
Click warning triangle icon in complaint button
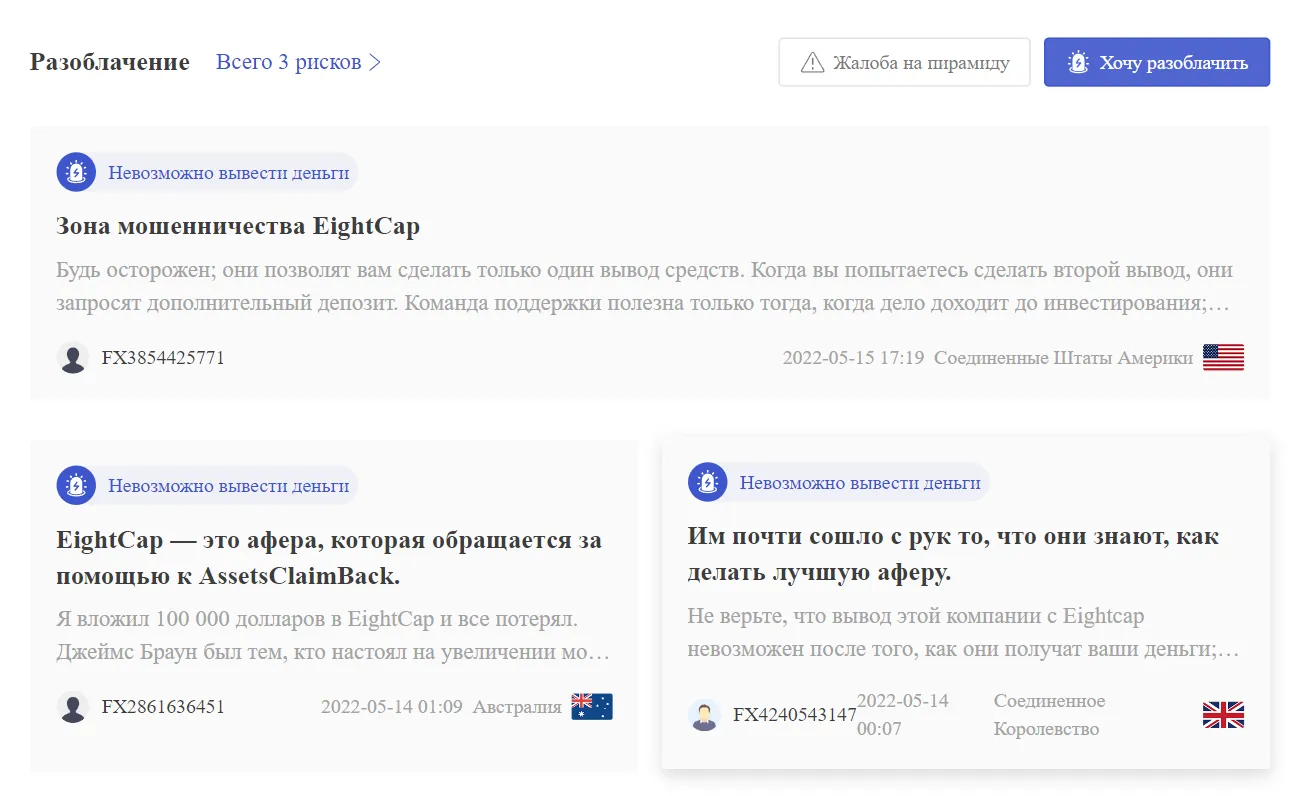[x=813, y=63]
